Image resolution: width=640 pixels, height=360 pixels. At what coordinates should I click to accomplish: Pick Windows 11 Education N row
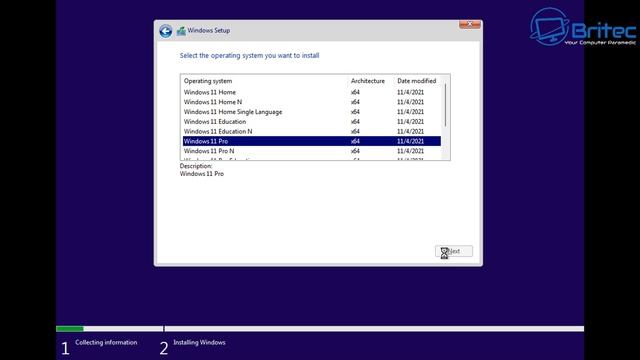312,131
